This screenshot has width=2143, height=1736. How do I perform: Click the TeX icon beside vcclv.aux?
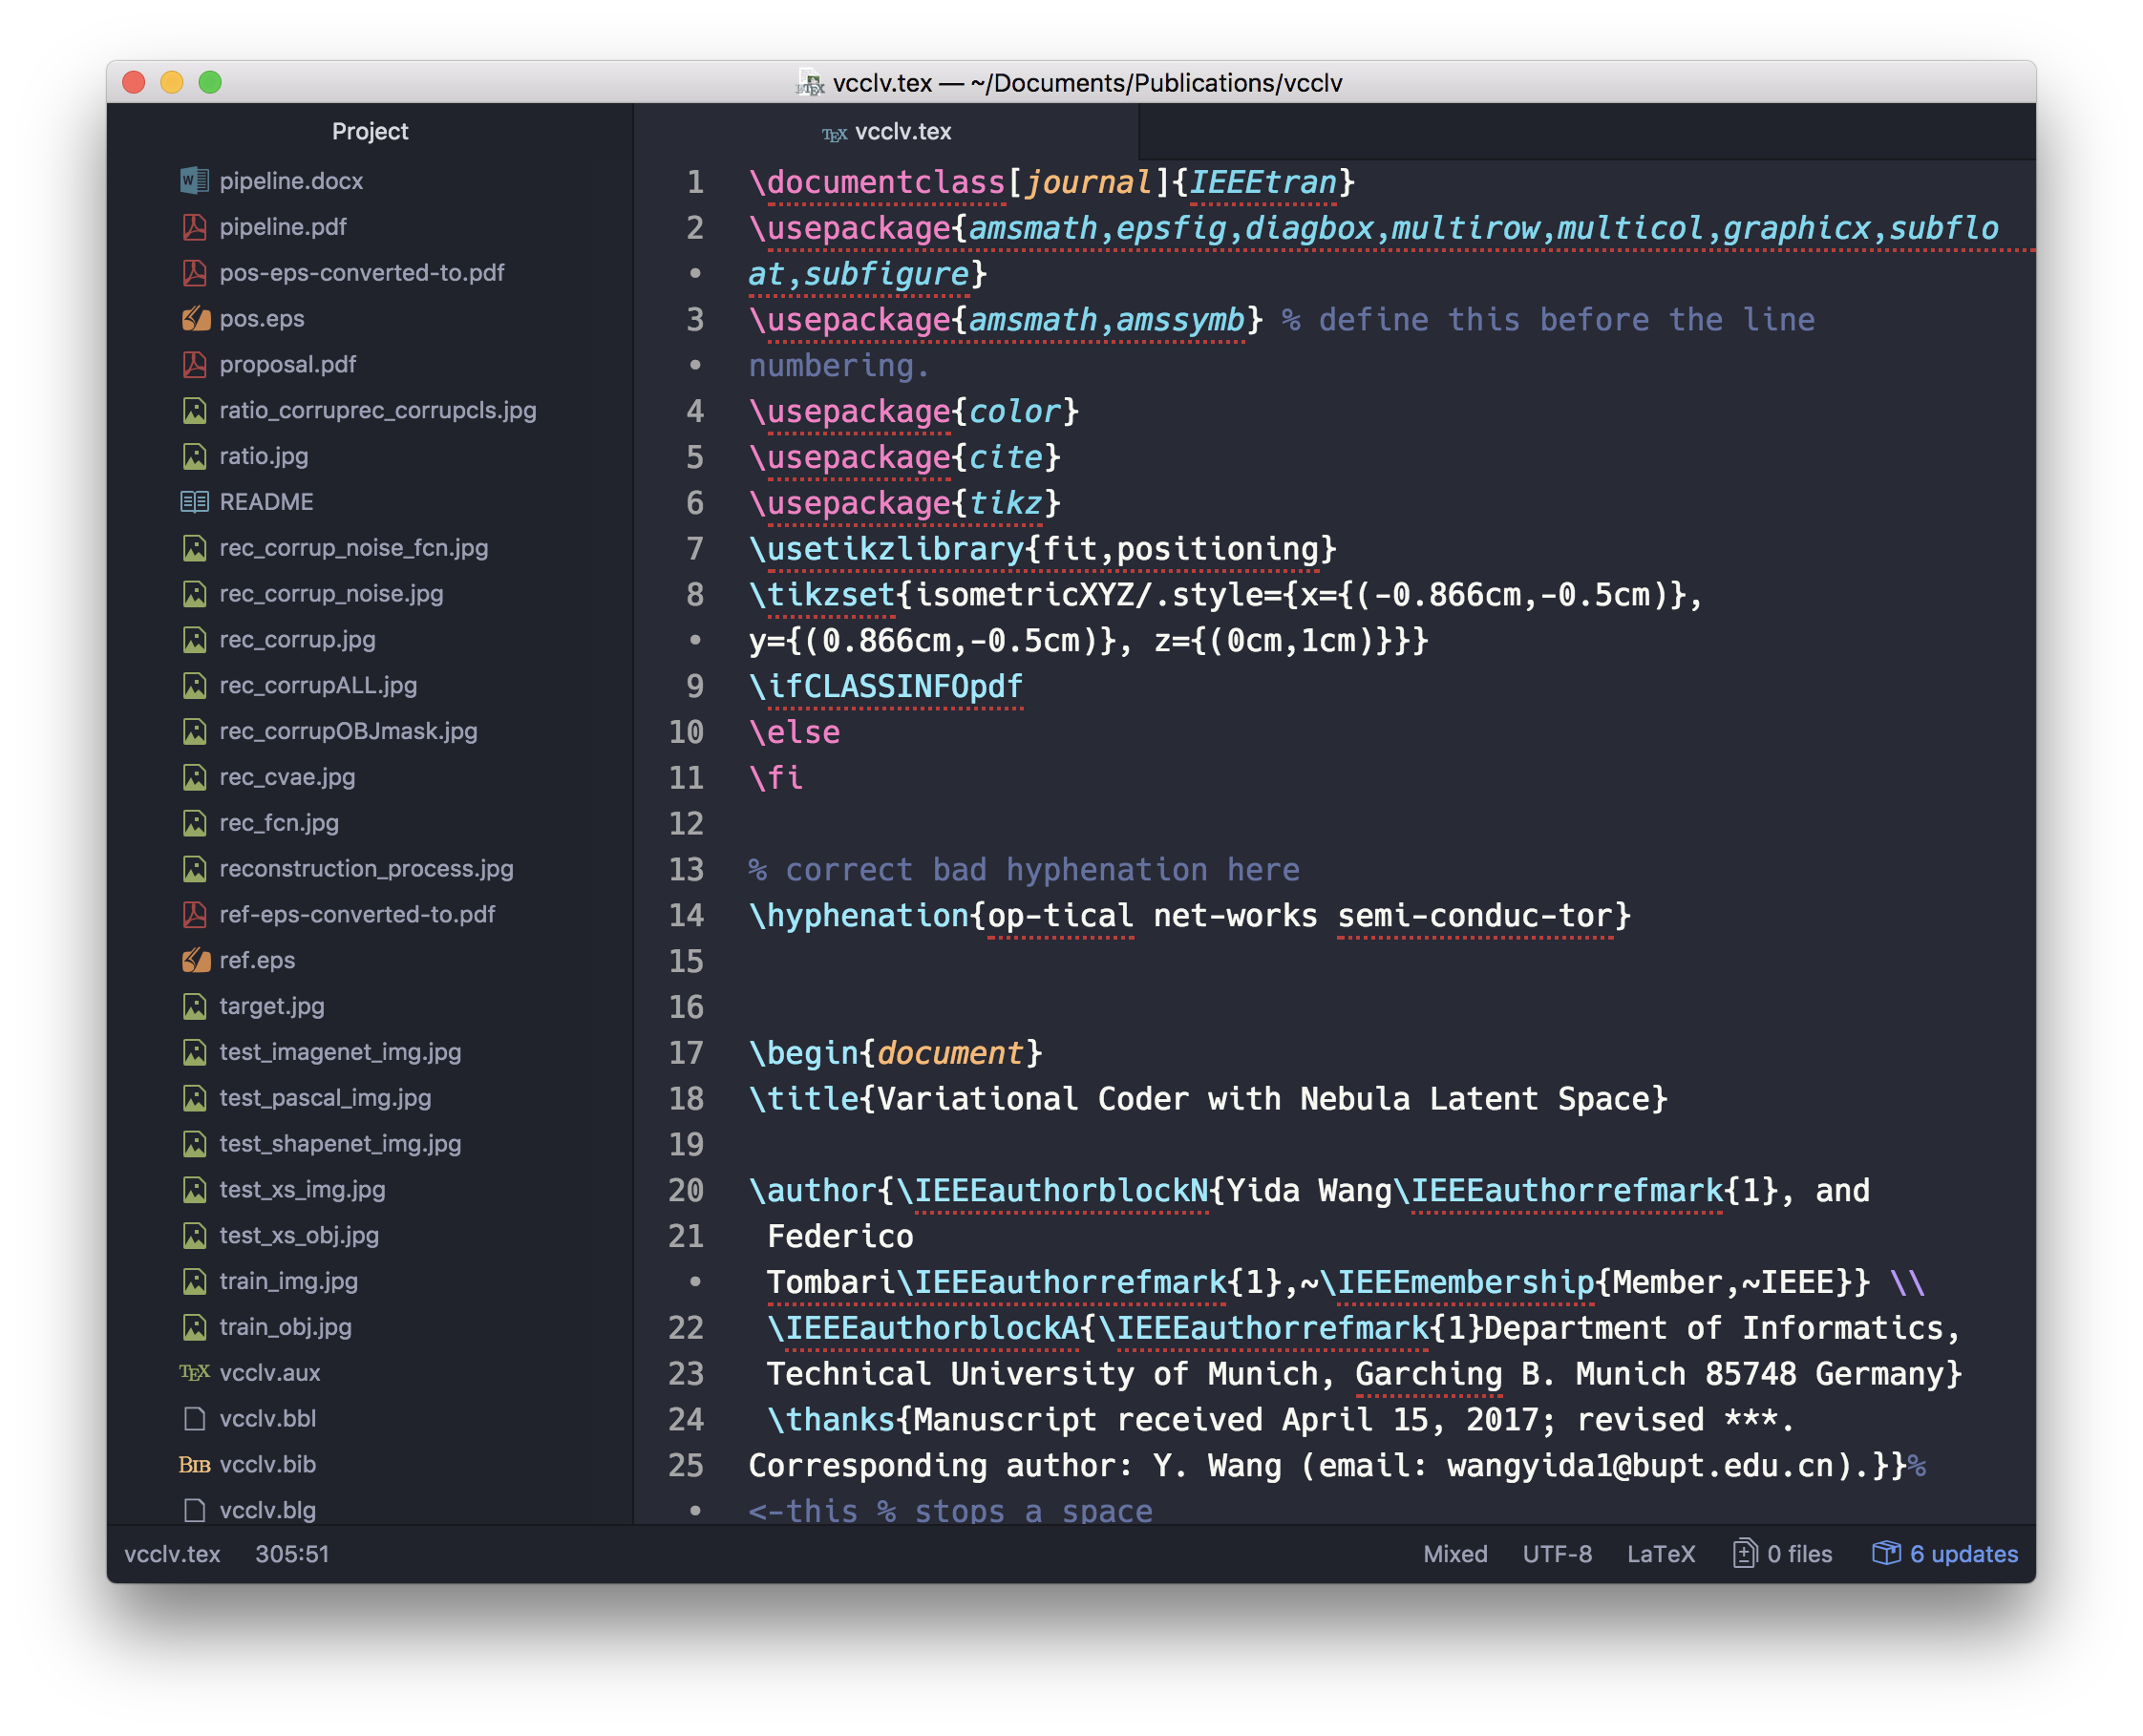194,1373
